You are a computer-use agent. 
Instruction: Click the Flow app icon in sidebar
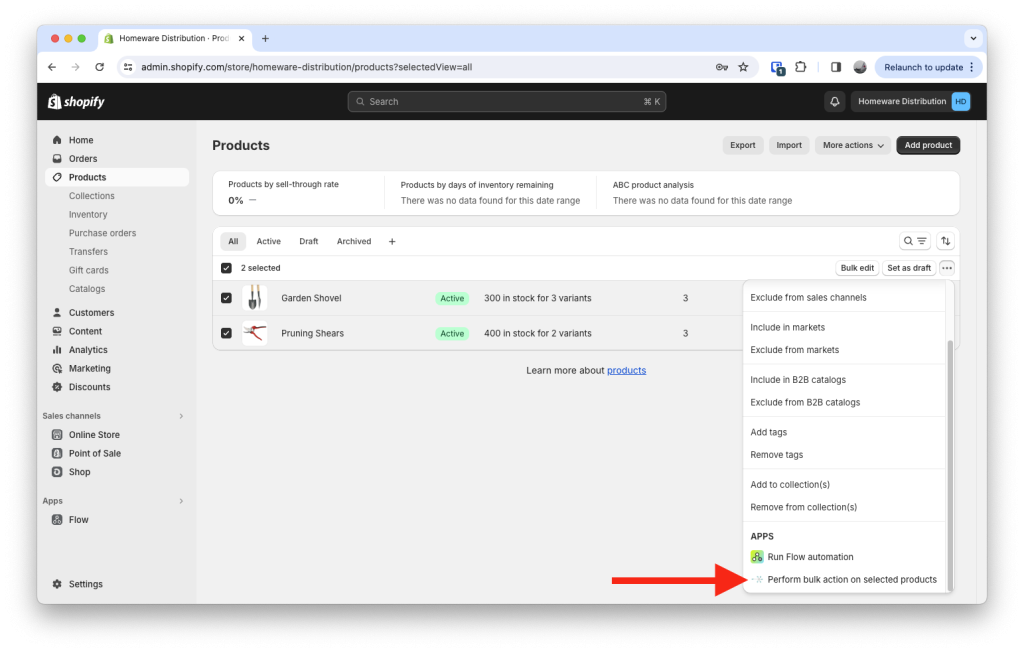point(57,520)
